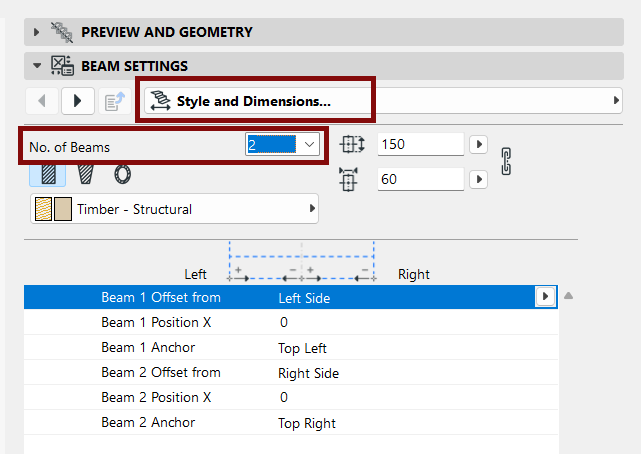Click the beam height dimension icon
The width and height of the screenshot is (641, 454).
pyautogui.click(x=352, y=144)
